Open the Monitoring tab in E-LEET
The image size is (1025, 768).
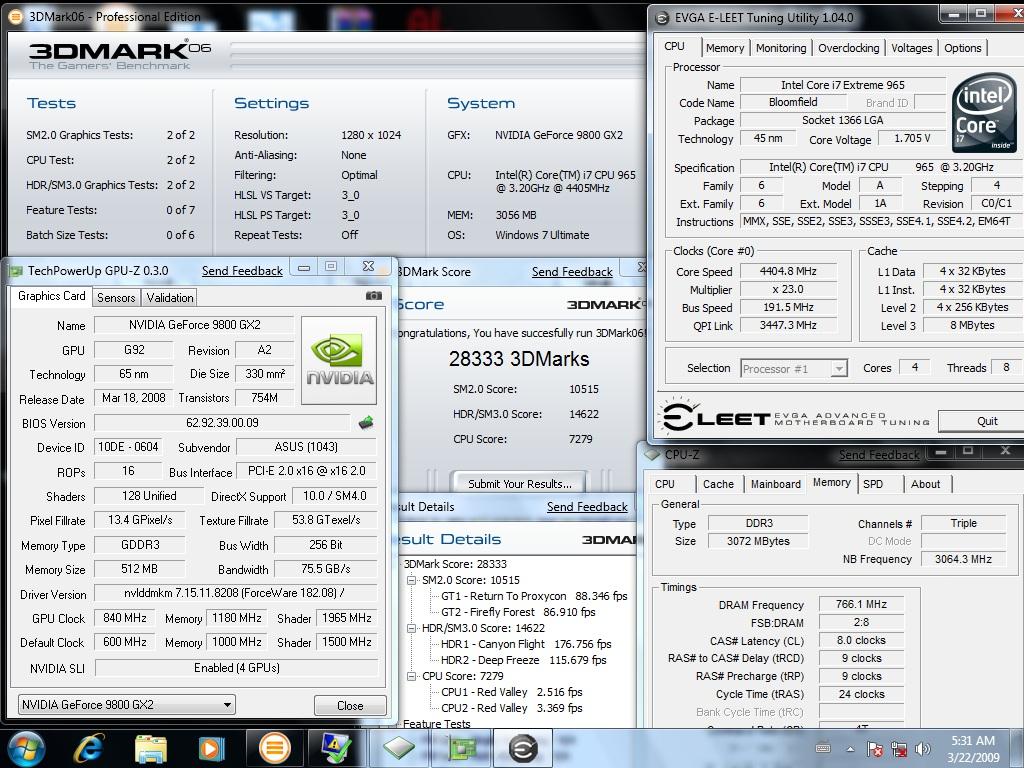781,48
